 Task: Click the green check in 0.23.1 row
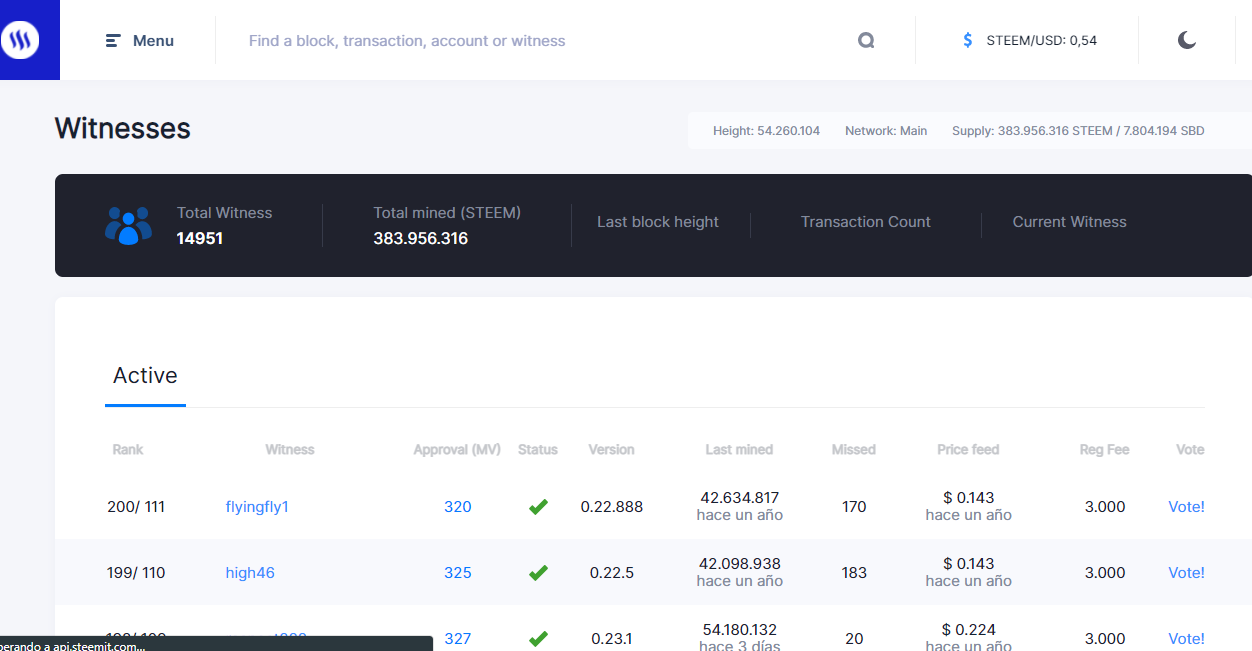tap(538, 639)
